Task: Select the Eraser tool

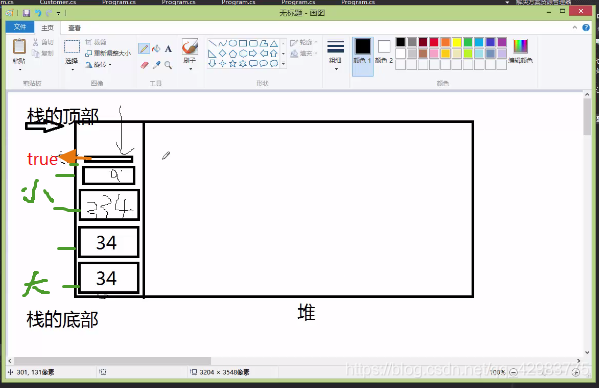Action: [144, 65]
